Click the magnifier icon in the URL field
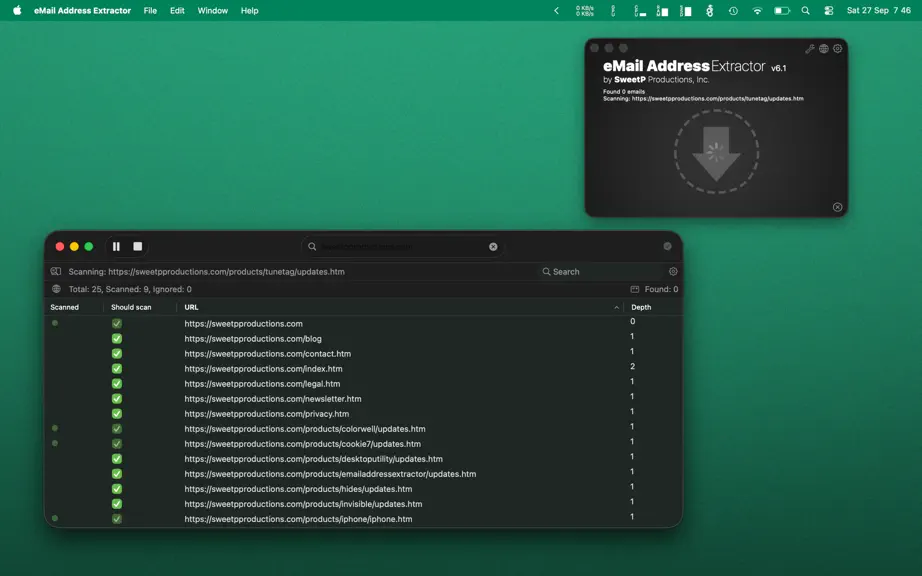Screen dimensions: 922x576 [x=312, y=247]
